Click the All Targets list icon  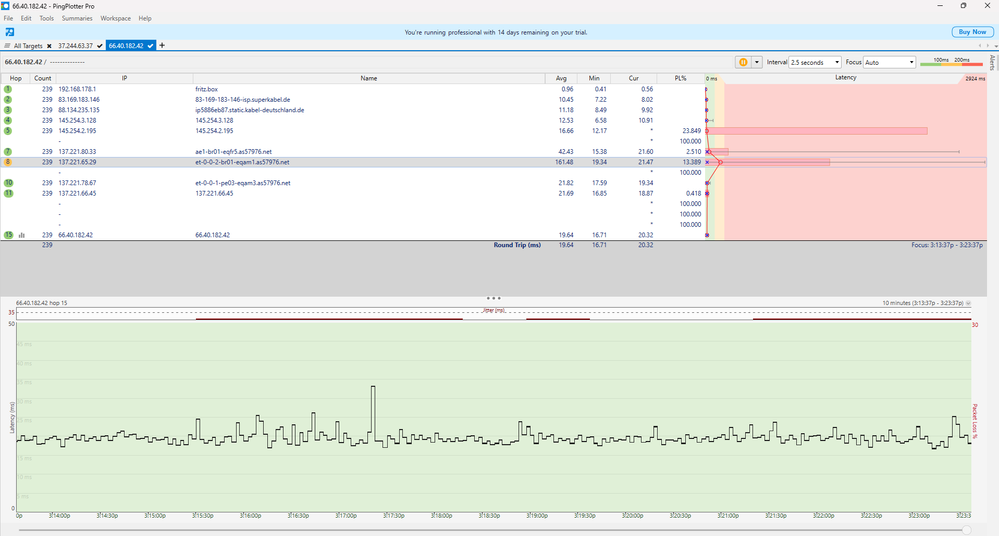8,46
